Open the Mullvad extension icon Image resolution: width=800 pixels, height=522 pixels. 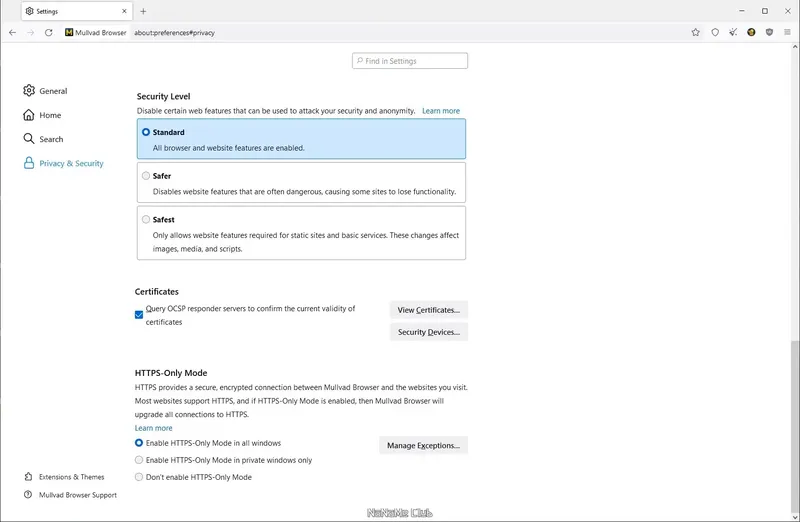click(751, 32)
